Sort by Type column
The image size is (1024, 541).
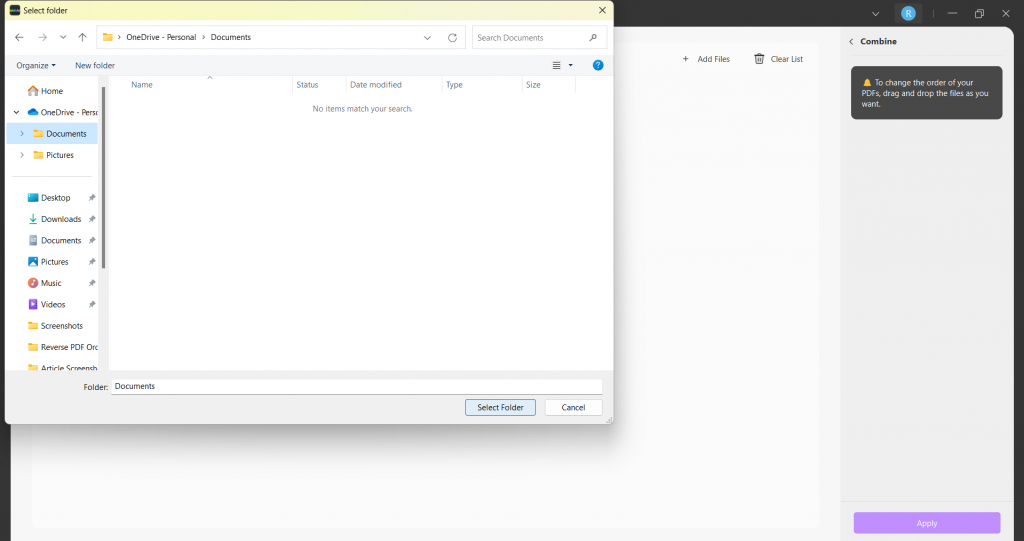tap(454, 84)
